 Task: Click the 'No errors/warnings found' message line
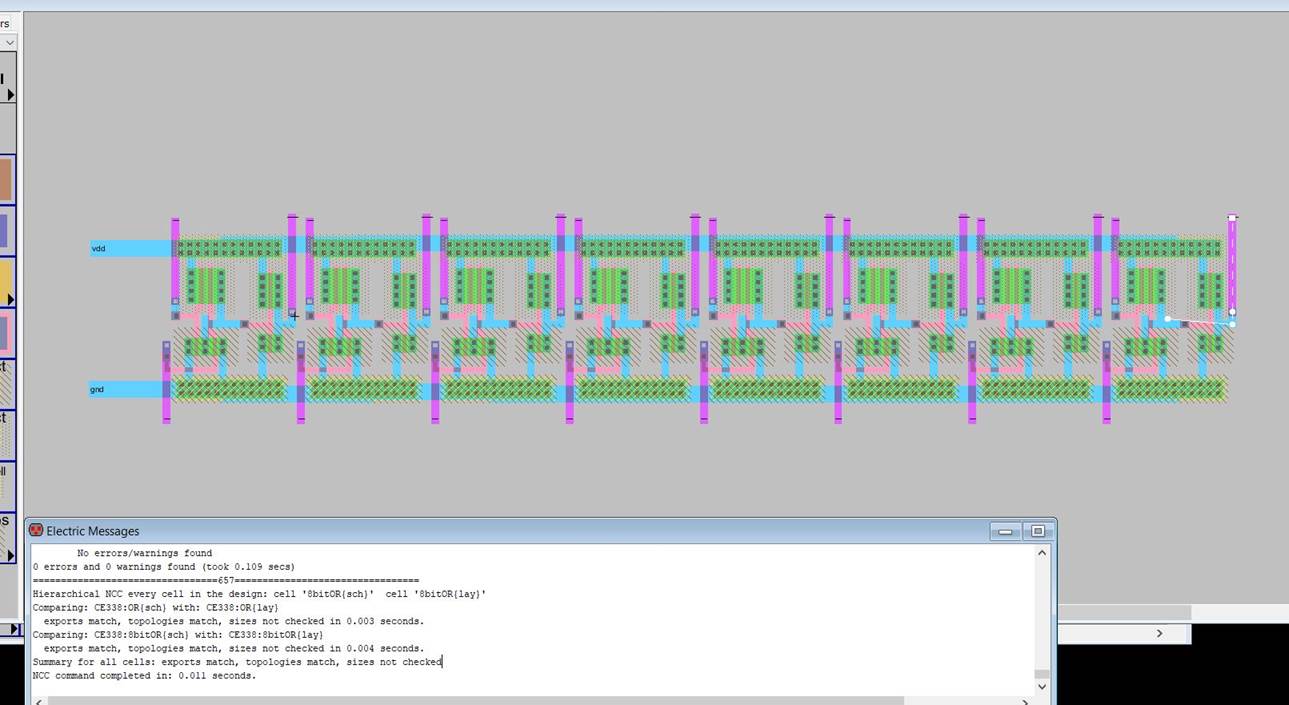144,553
